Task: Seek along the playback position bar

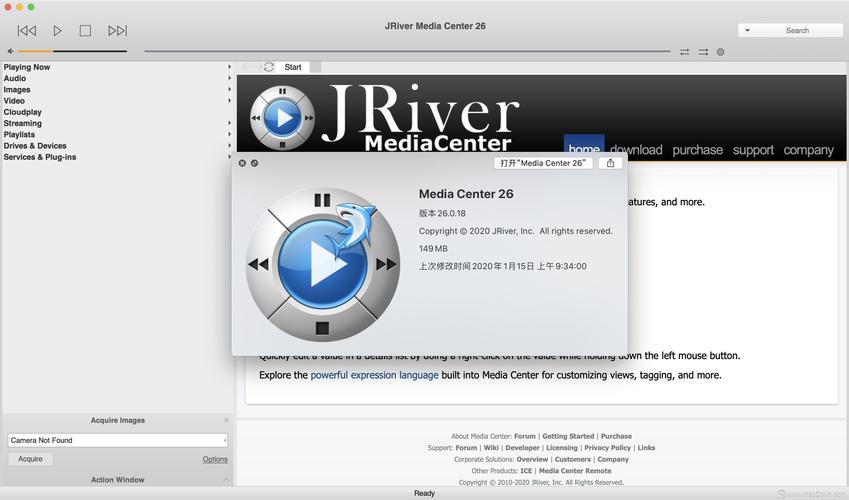Action: [407, 51]
